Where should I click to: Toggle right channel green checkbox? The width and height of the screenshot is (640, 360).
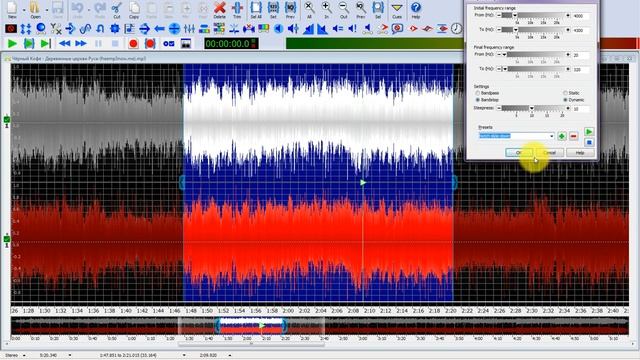click(x=7, y=239)
